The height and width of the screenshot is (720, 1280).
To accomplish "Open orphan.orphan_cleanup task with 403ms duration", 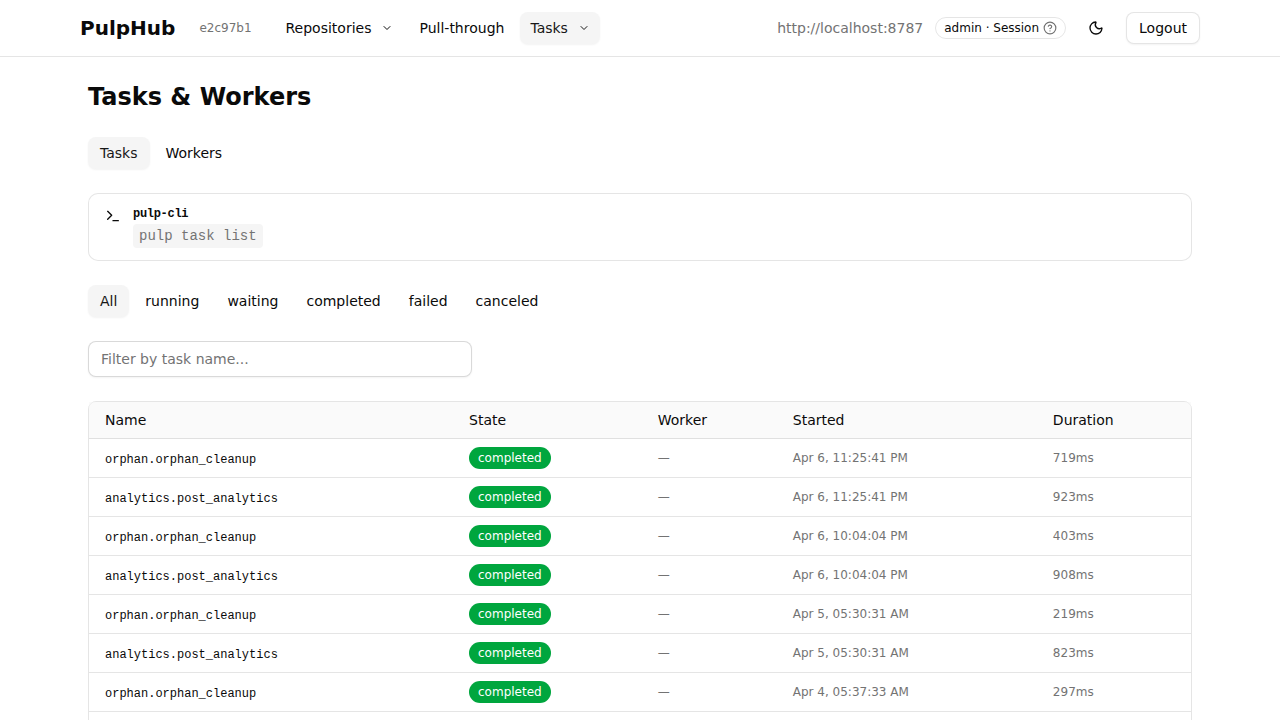I will click(x=181, y=537).
